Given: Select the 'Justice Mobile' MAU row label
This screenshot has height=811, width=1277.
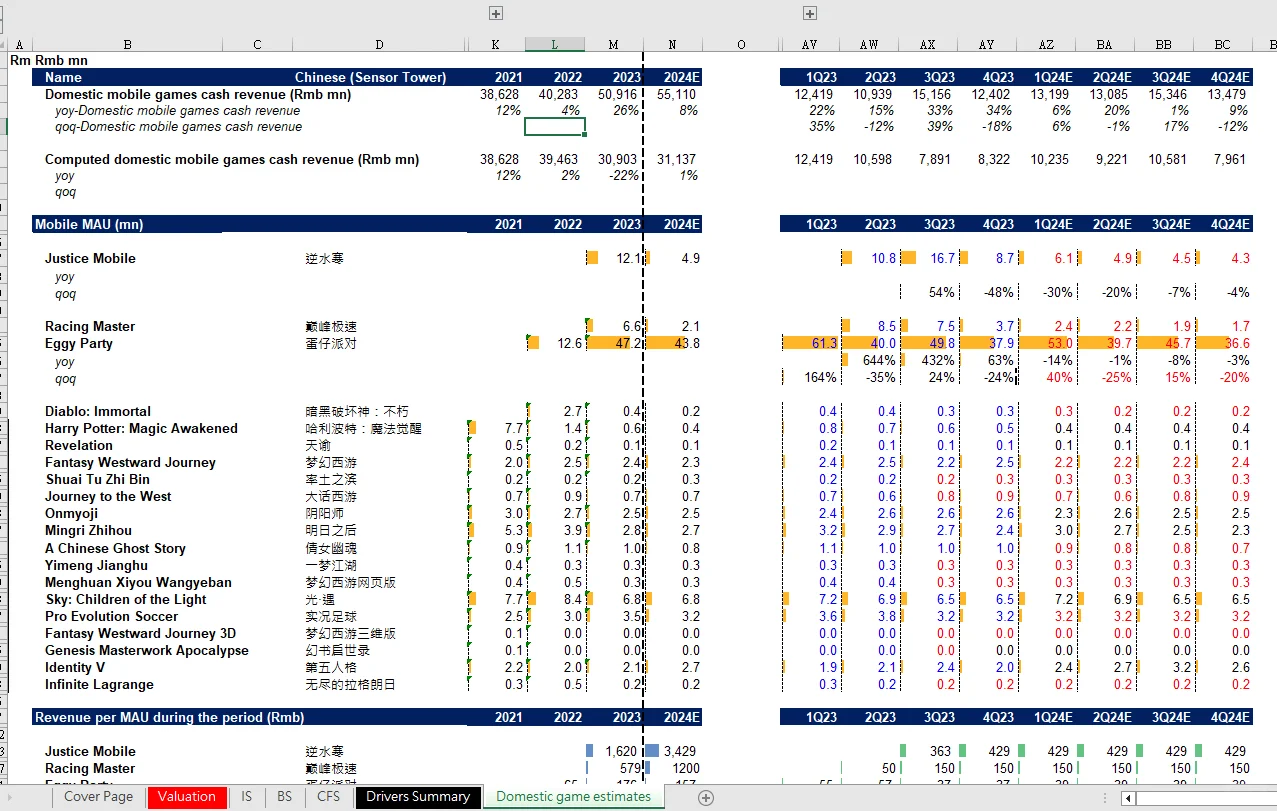Looking at the screenshot, I should tap(90, 258).
